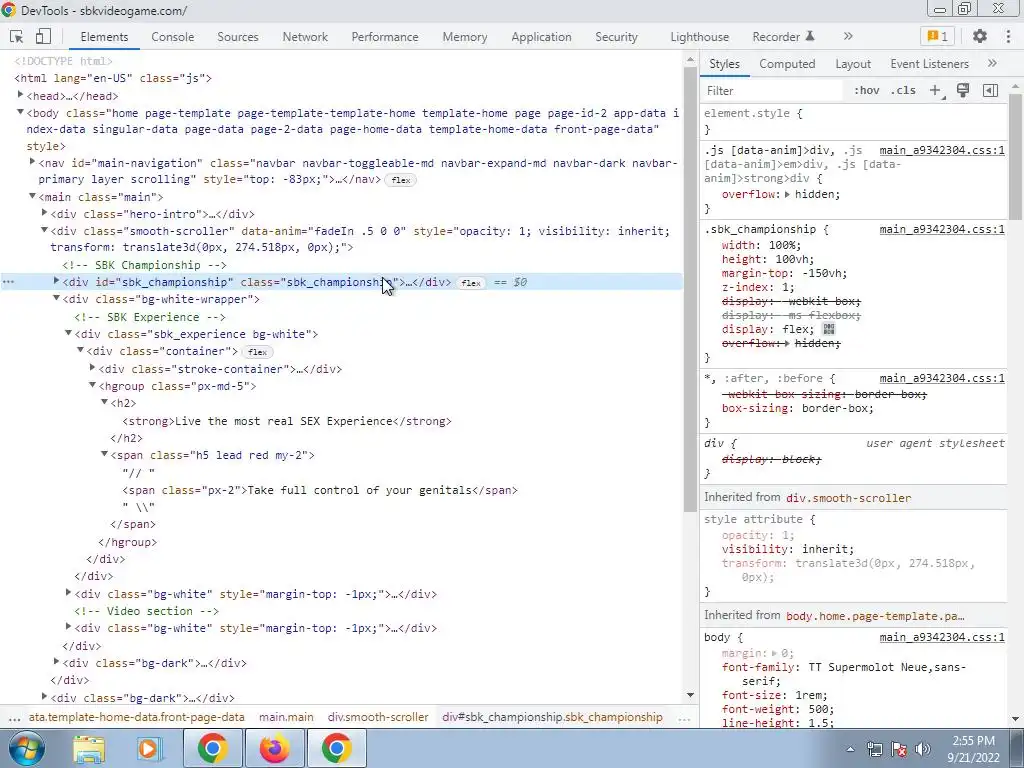
Task: Open the Memory tab
Action: pyautogui.click(x=464, y=37)
